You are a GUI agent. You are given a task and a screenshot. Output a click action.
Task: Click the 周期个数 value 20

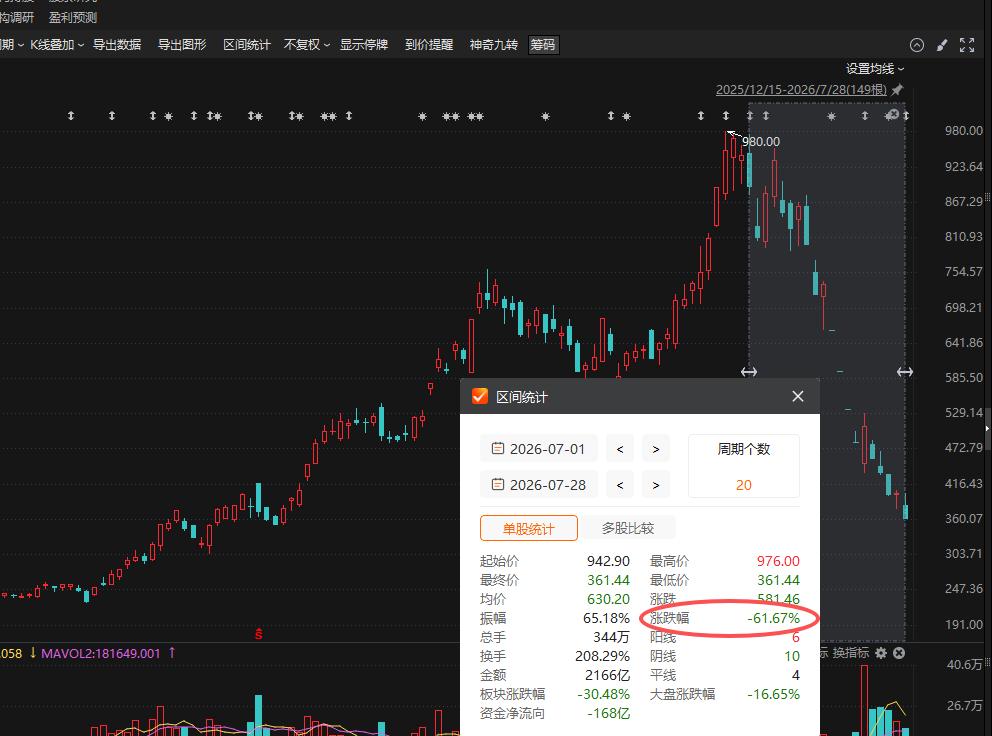click(x=743, y=485)
